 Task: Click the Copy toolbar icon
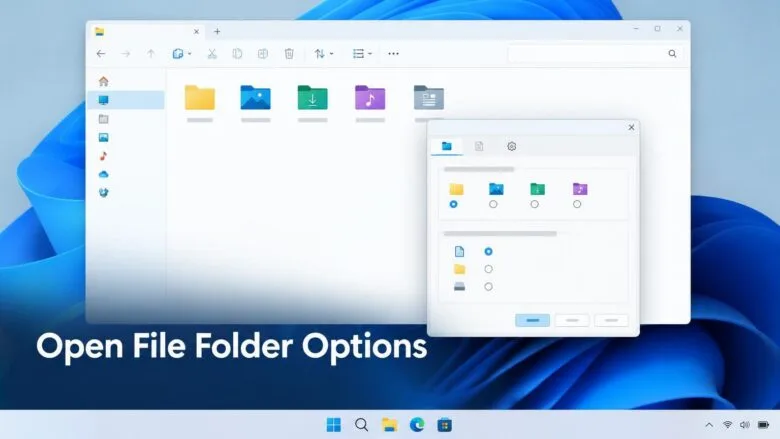coord(237,54)
